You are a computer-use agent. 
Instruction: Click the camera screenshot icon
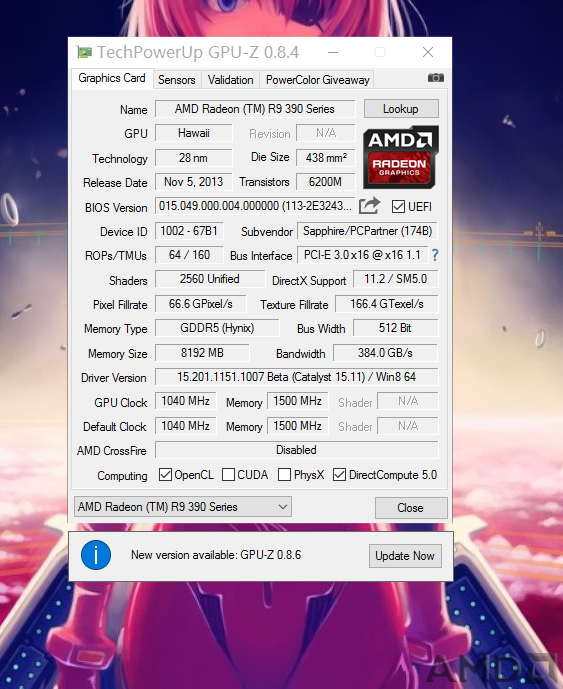point(436,78)
